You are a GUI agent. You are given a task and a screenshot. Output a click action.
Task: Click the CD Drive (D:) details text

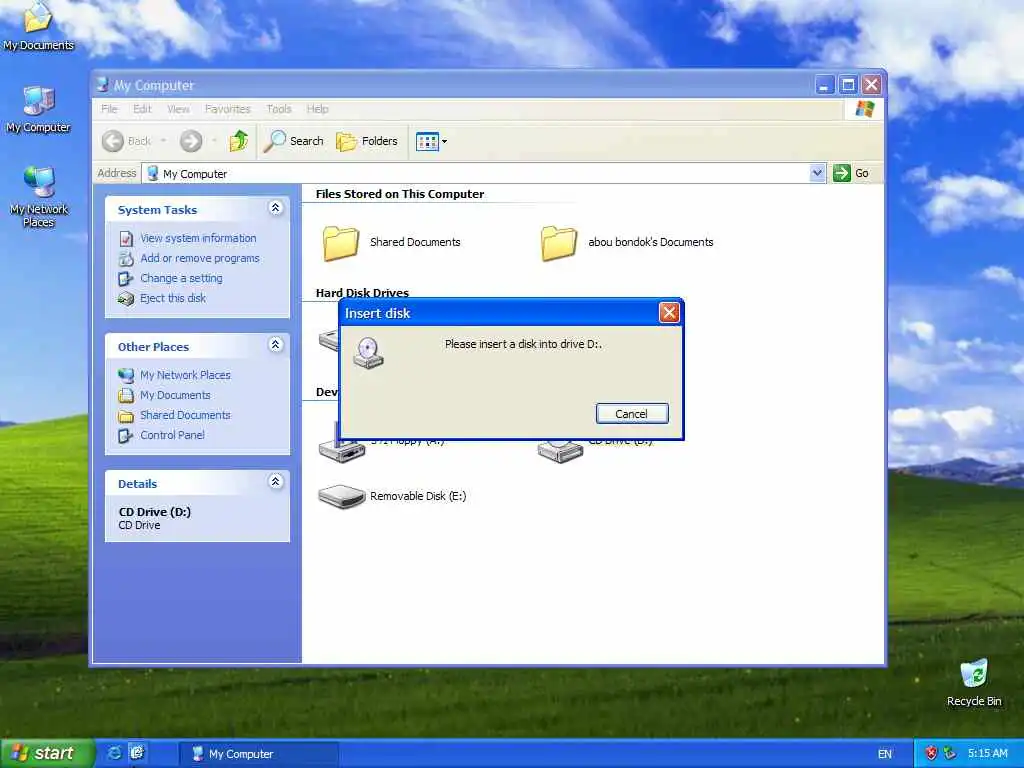tap(155, 512)
